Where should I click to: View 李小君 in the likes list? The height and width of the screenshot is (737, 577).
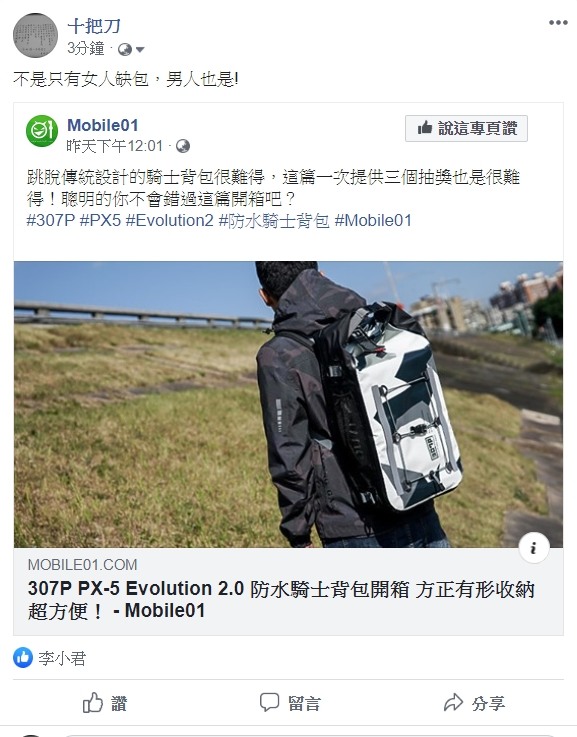tap(62, 659)
